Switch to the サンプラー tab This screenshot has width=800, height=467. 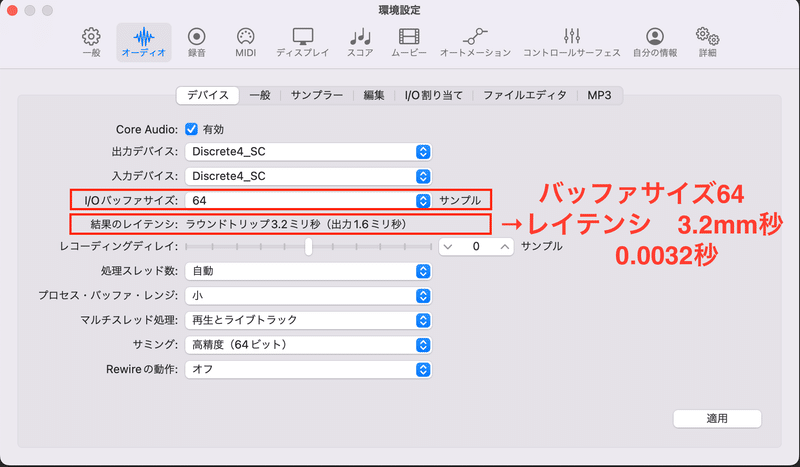tap(317, 95)
